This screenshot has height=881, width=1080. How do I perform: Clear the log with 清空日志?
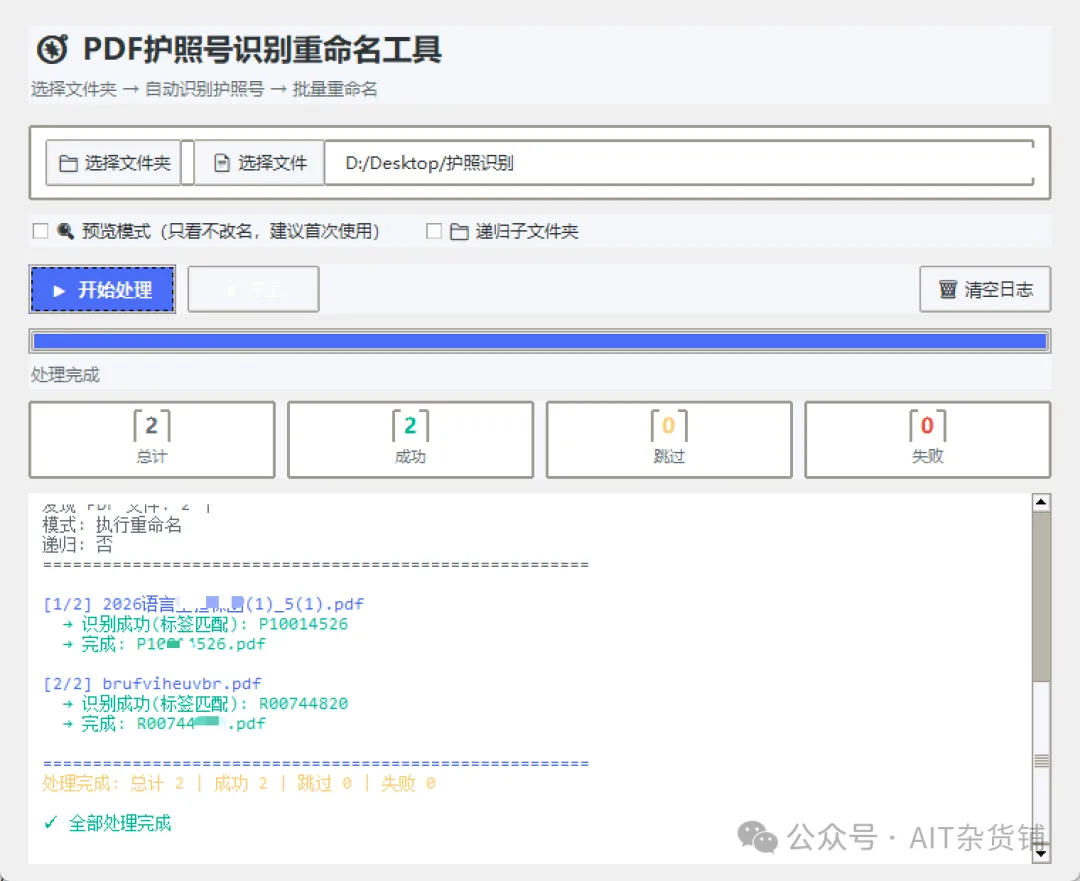coord(985,289)
